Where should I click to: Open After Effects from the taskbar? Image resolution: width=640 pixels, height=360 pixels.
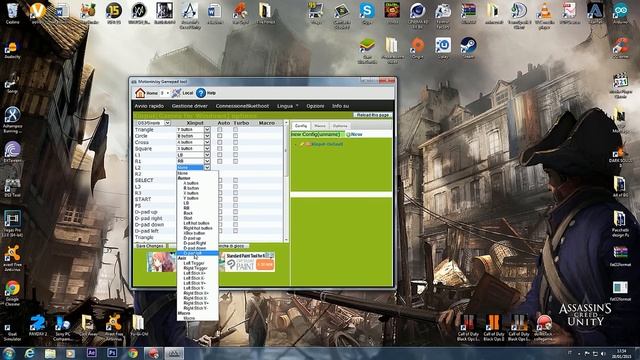tap(91, 353)
